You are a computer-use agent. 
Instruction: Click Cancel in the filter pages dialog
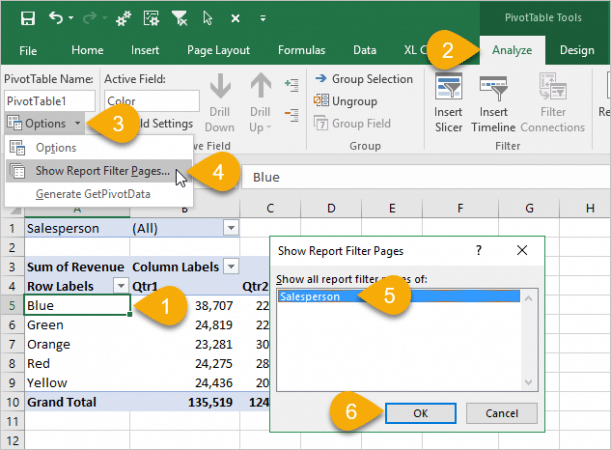click(499, 412)
